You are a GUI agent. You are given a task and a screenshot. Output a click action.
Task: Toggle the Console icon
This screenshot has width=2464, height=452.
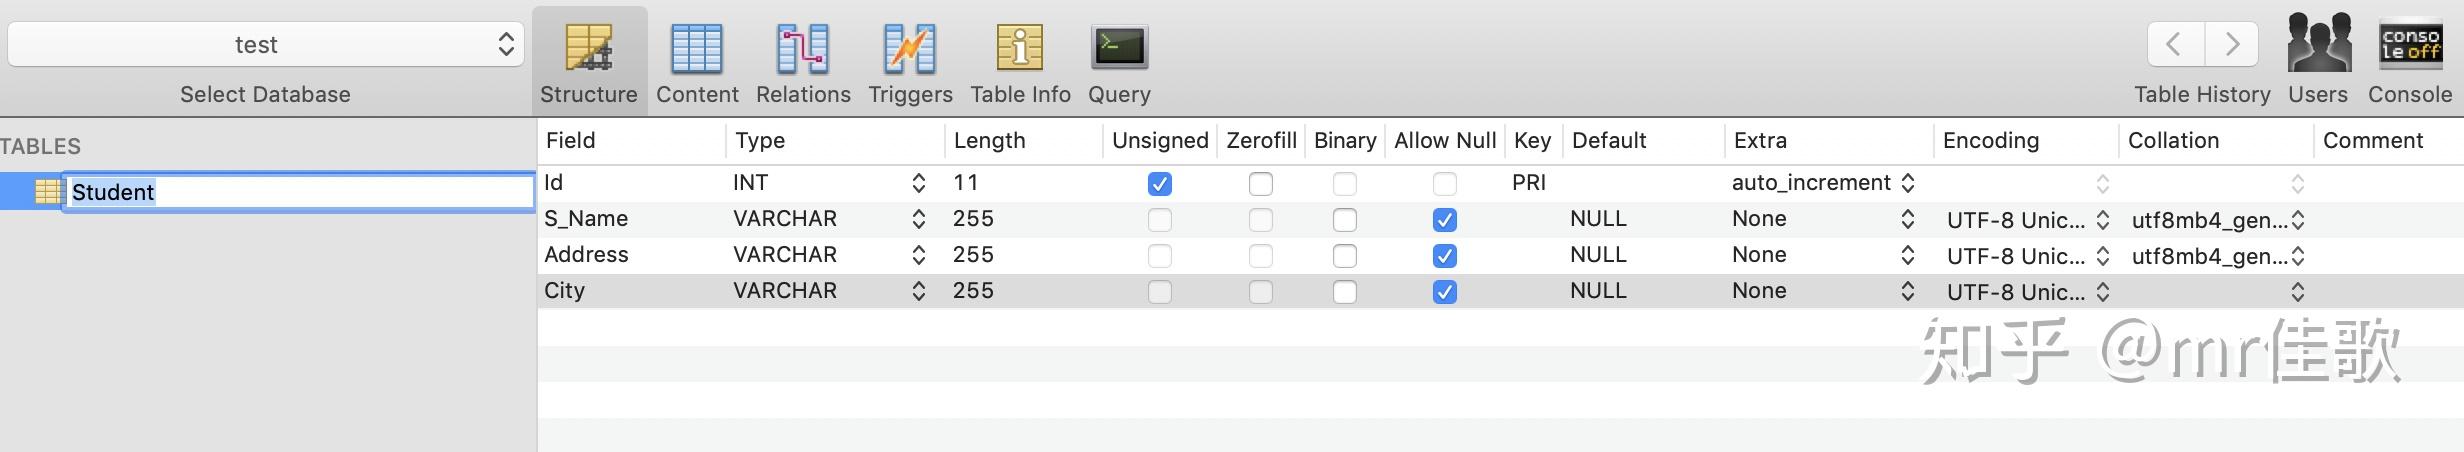click(2410, 45)
